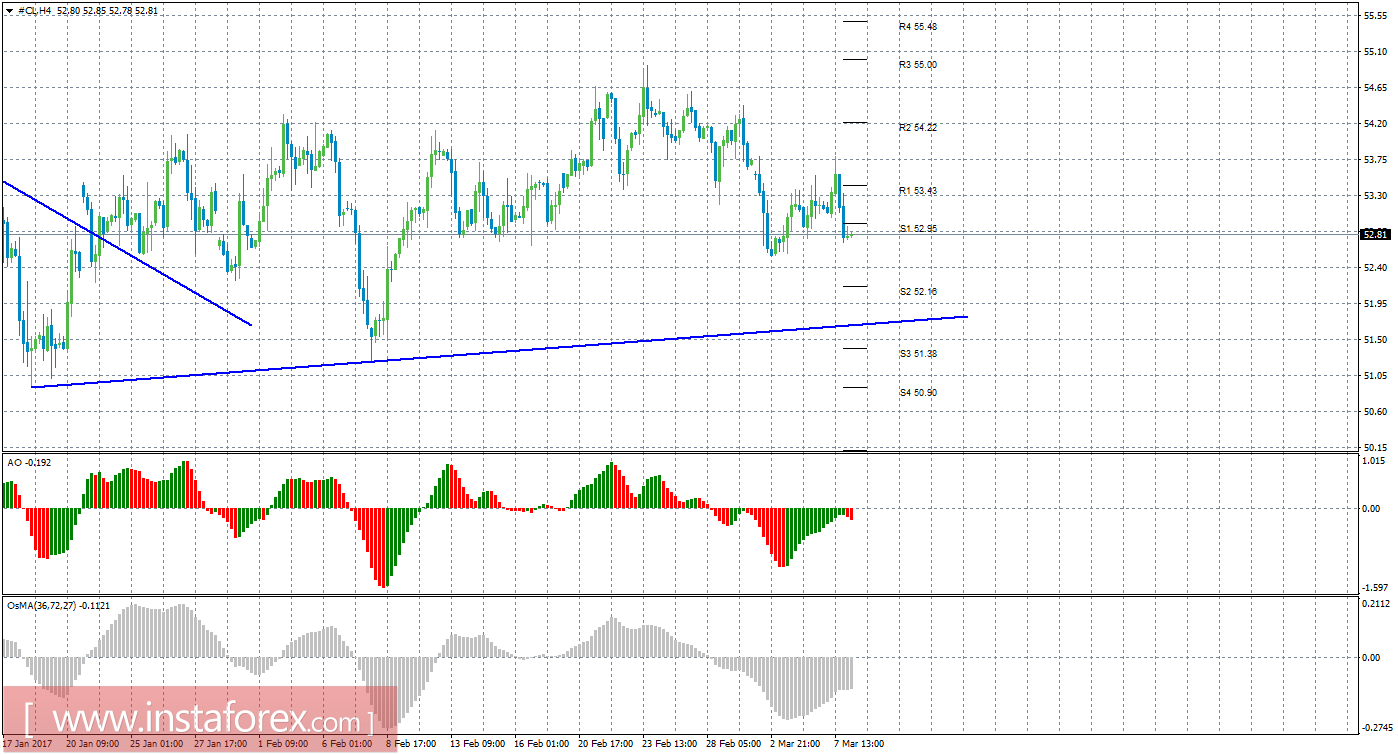Viewport: 1398px width, 755px height.
Task: Click the AO -0.192 indicator label
Action: (27, 464)
